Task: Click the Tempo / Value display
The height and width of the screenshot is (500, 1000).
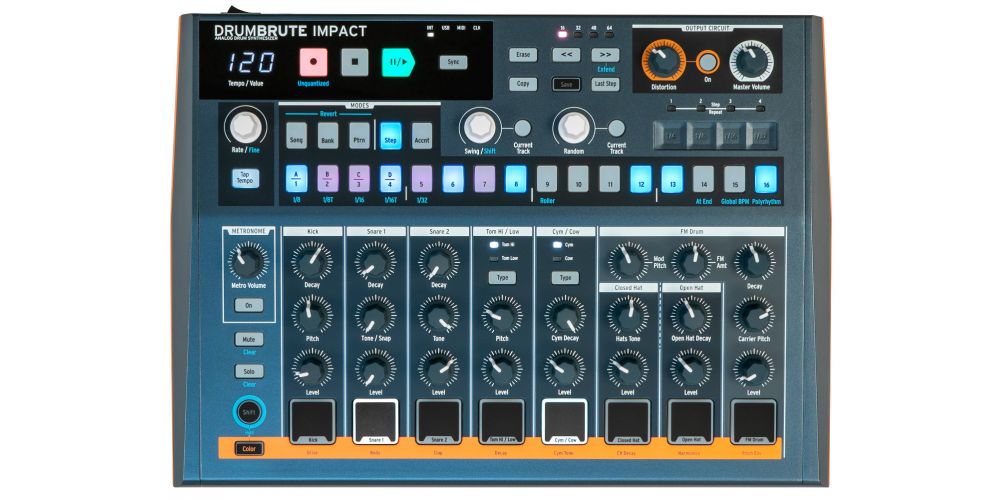Action: tap(251, 62)
